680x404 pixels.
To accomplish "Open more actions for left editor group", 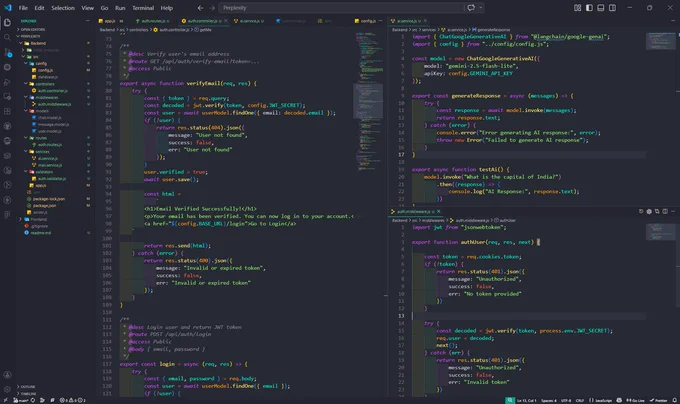I will point(380,21).
